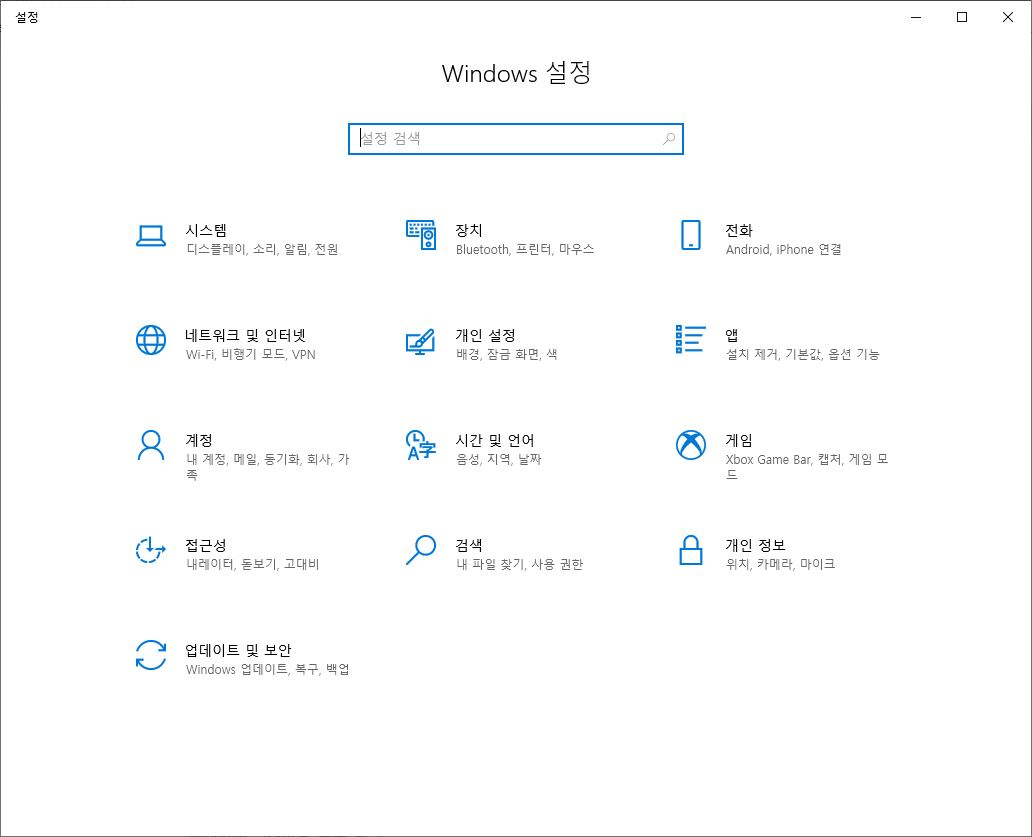Maximize the 설정 window
The image size is (1032, 837).
pos(962,17)
